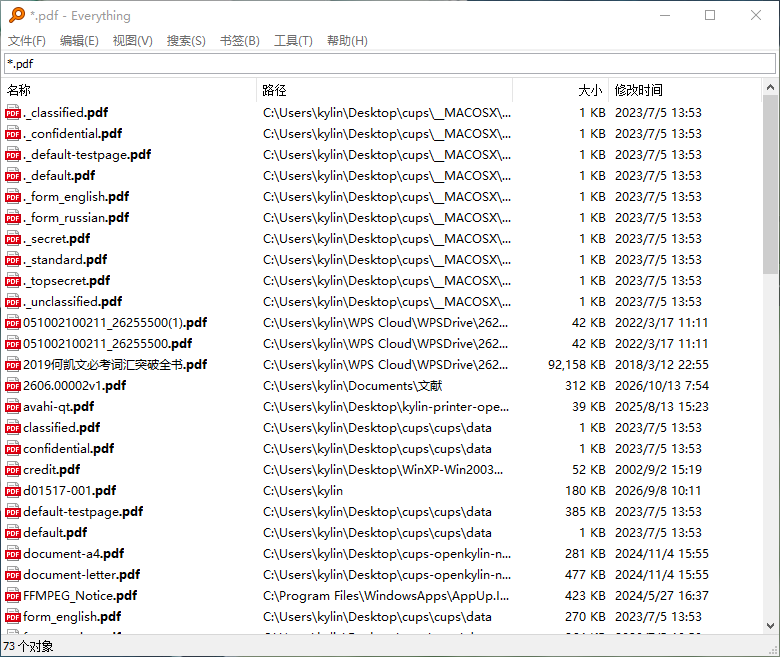Click modified date 2025/8/13 15:23
The image size is (780, 657).
pos(662,407)
